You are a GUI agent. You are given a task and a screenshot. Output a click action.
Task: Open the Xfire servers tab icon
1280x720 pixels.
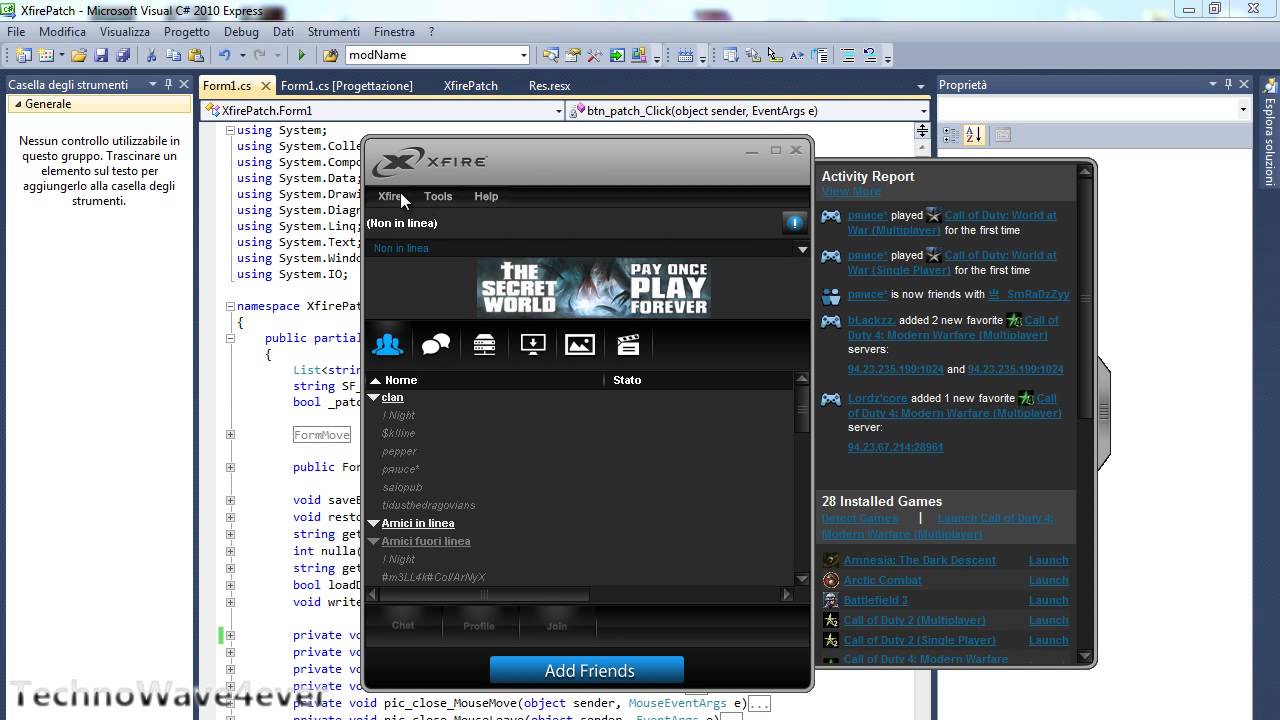point(485,345)
